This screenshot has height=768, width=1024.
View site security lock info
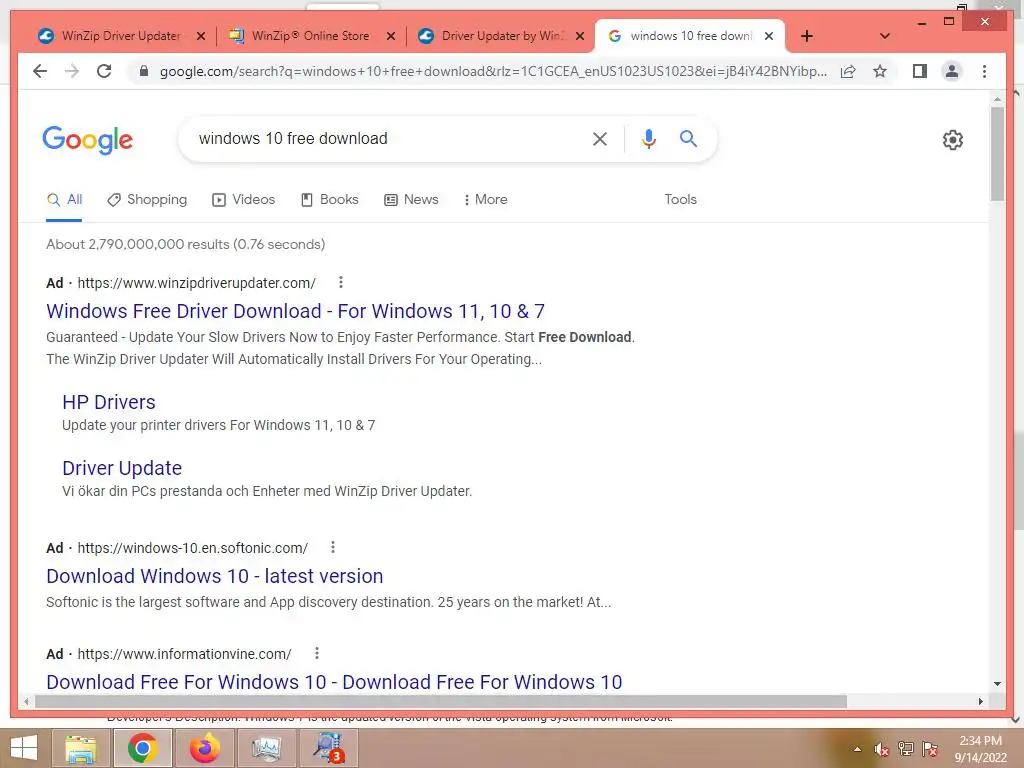pyautogui.click(x=144, y=71)
